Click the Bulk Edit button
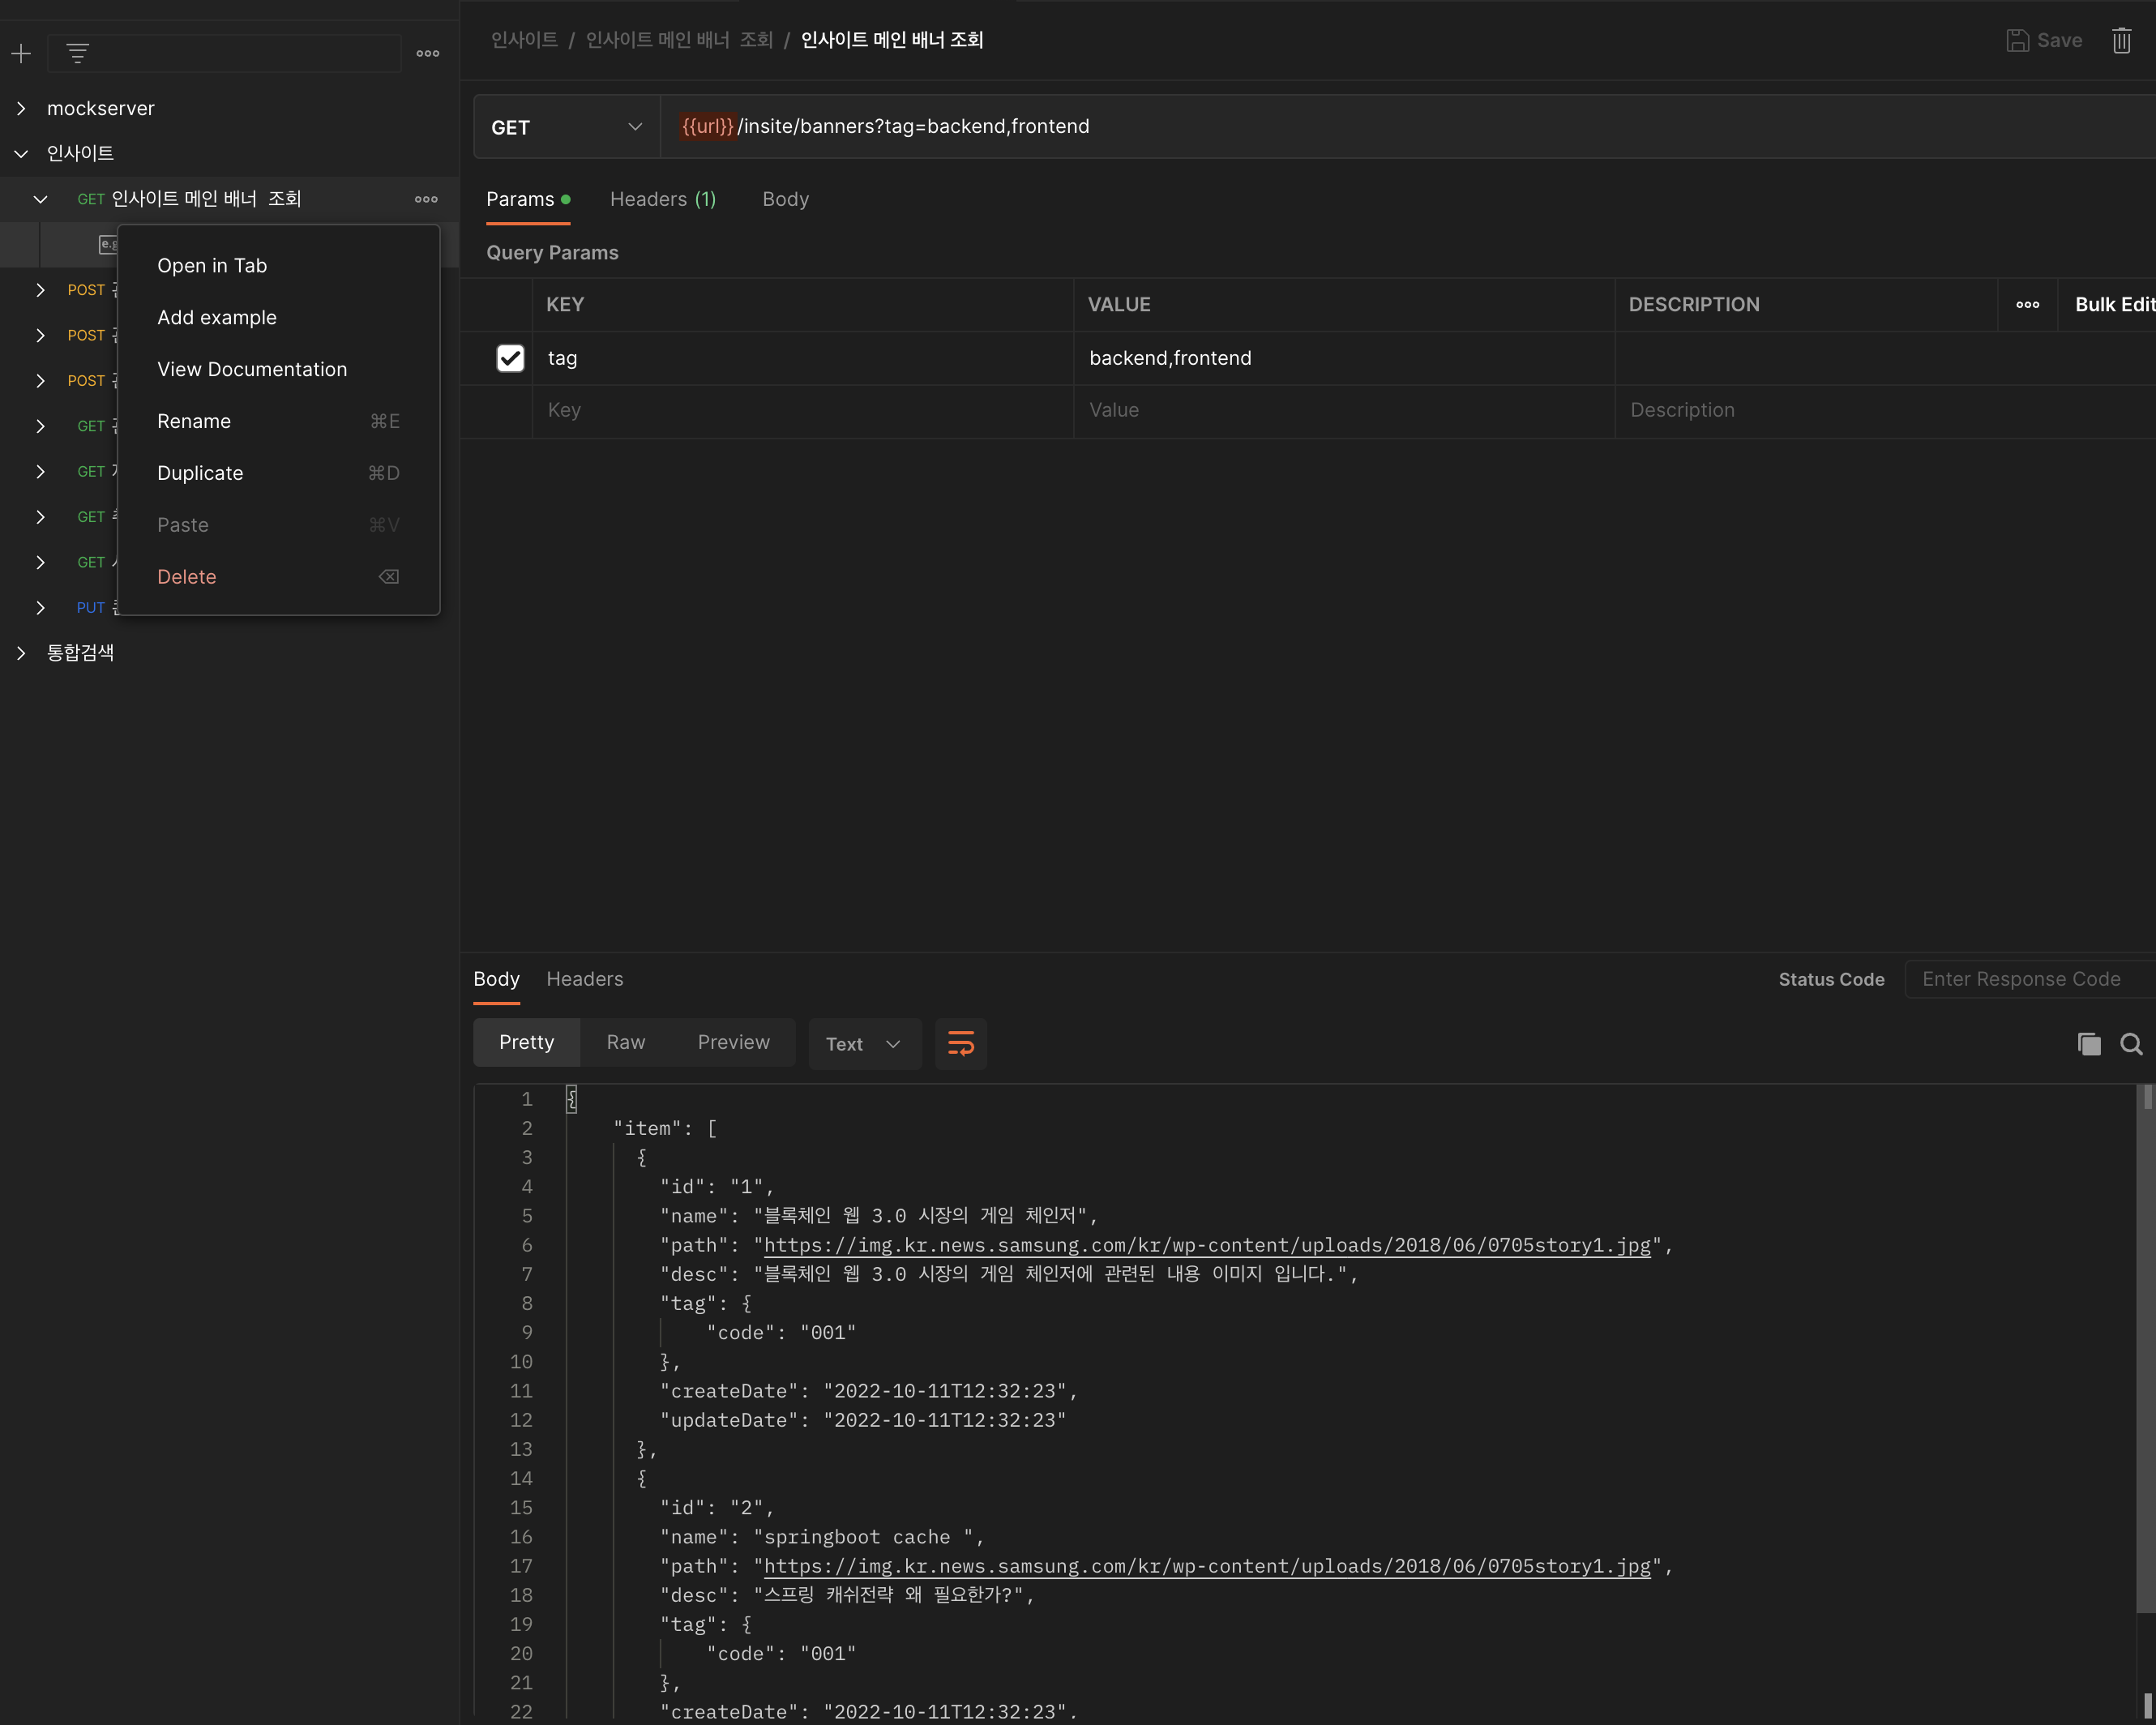 click(2113, 304)
